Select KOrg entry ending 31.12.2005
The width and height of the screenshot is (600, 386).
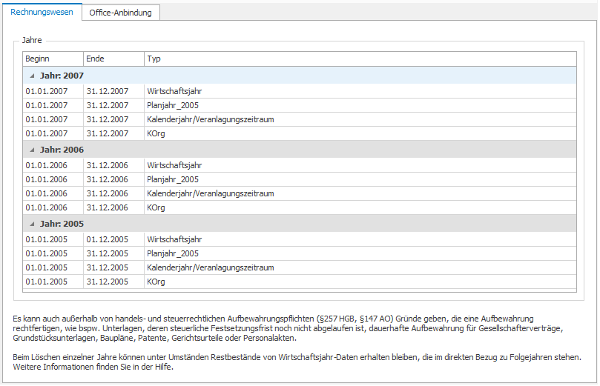299,282
